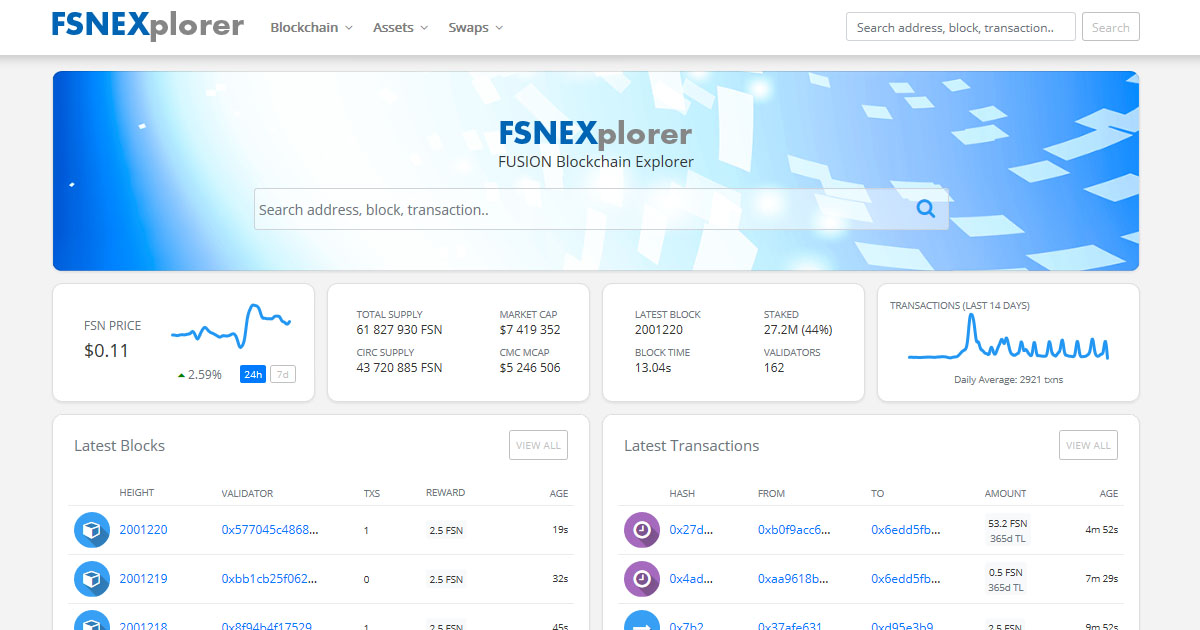Open recipient 0x6edd5fb... of 0x4ad... transaction
Image resolution: width=1200 pixels, height=630 pixels.
click(906, 579)
